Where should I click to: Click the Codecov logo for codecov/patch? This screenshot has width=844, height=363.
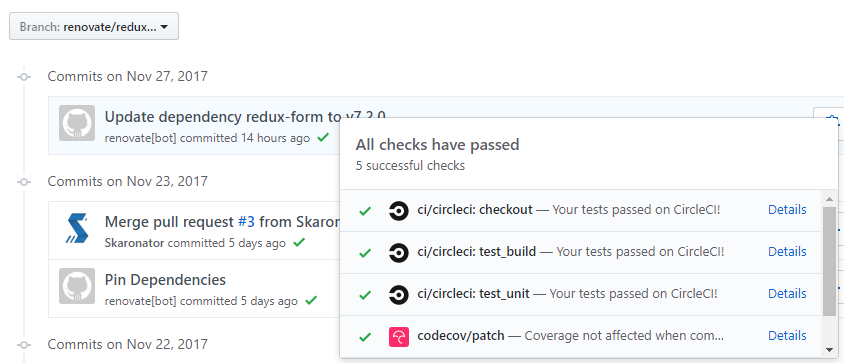tap(399, 337)
